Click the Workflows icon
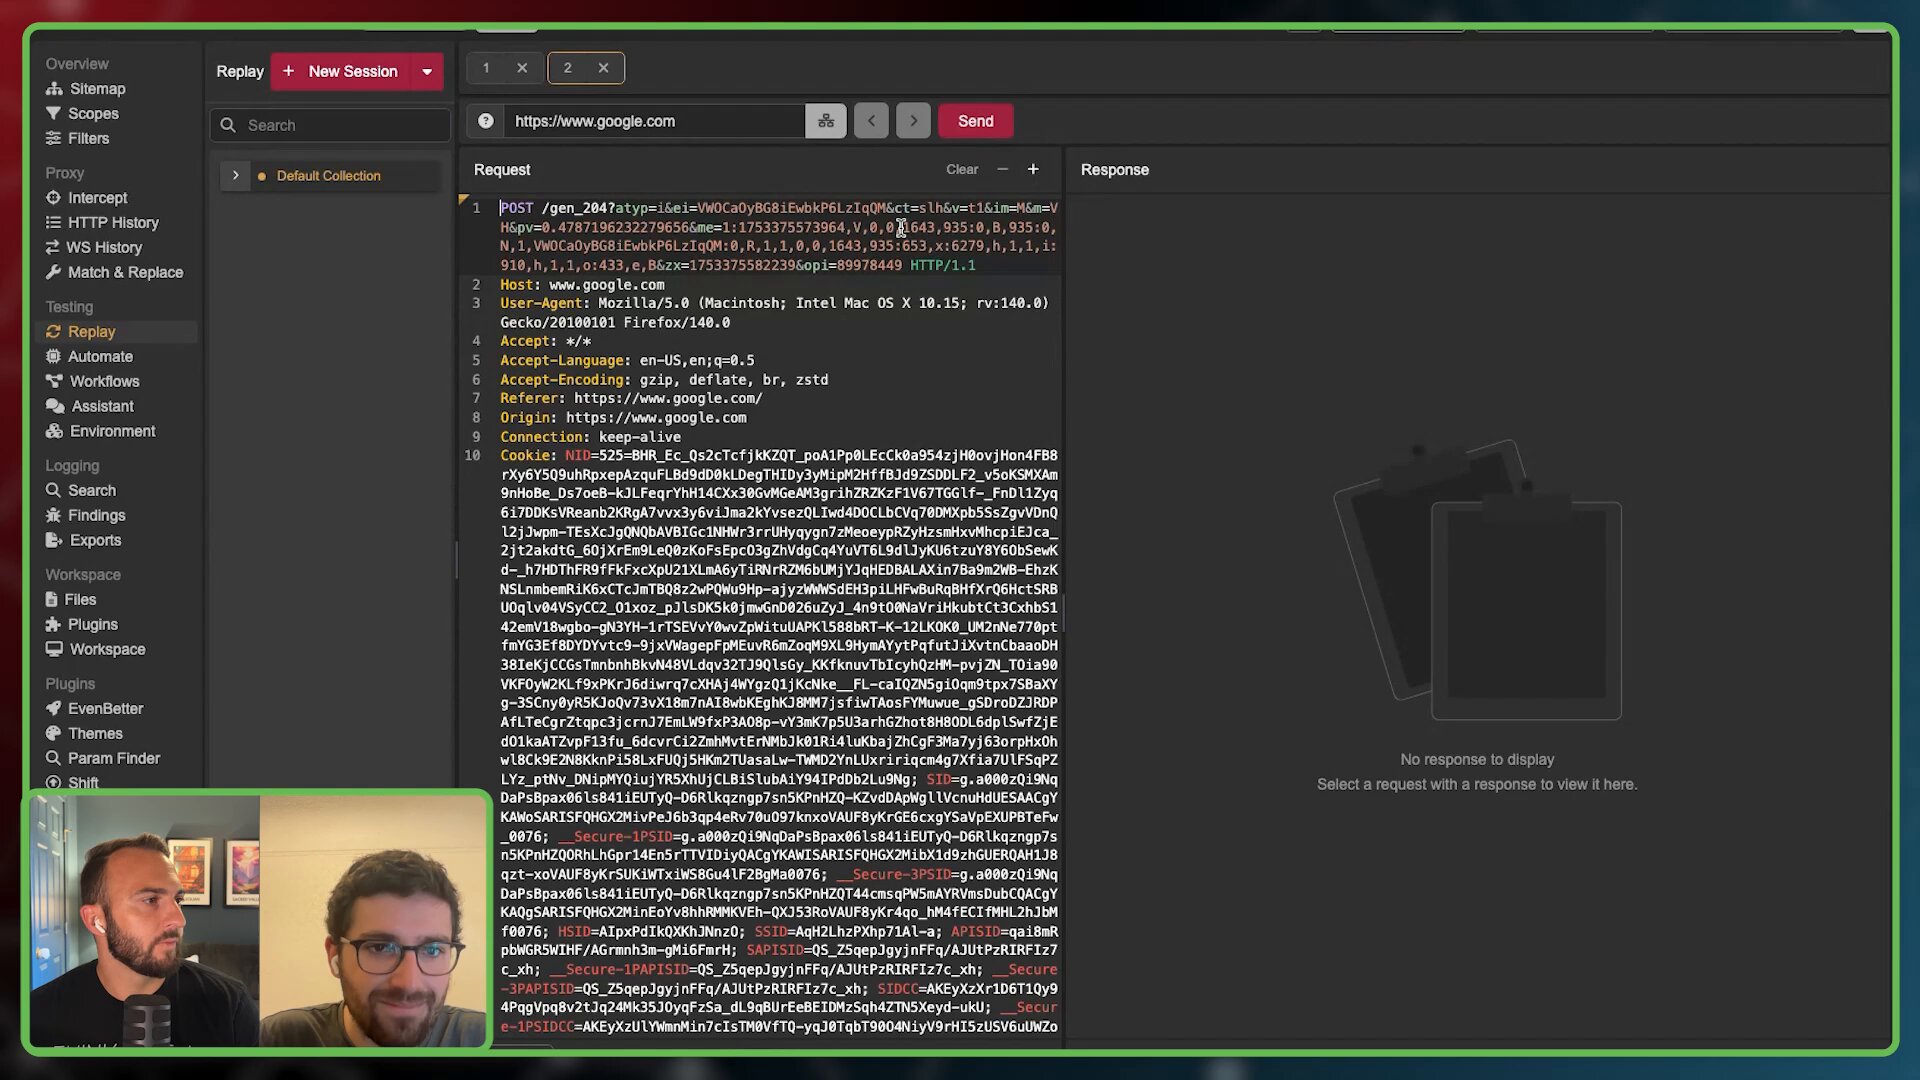1920x1080 pixels. point(54,382)
